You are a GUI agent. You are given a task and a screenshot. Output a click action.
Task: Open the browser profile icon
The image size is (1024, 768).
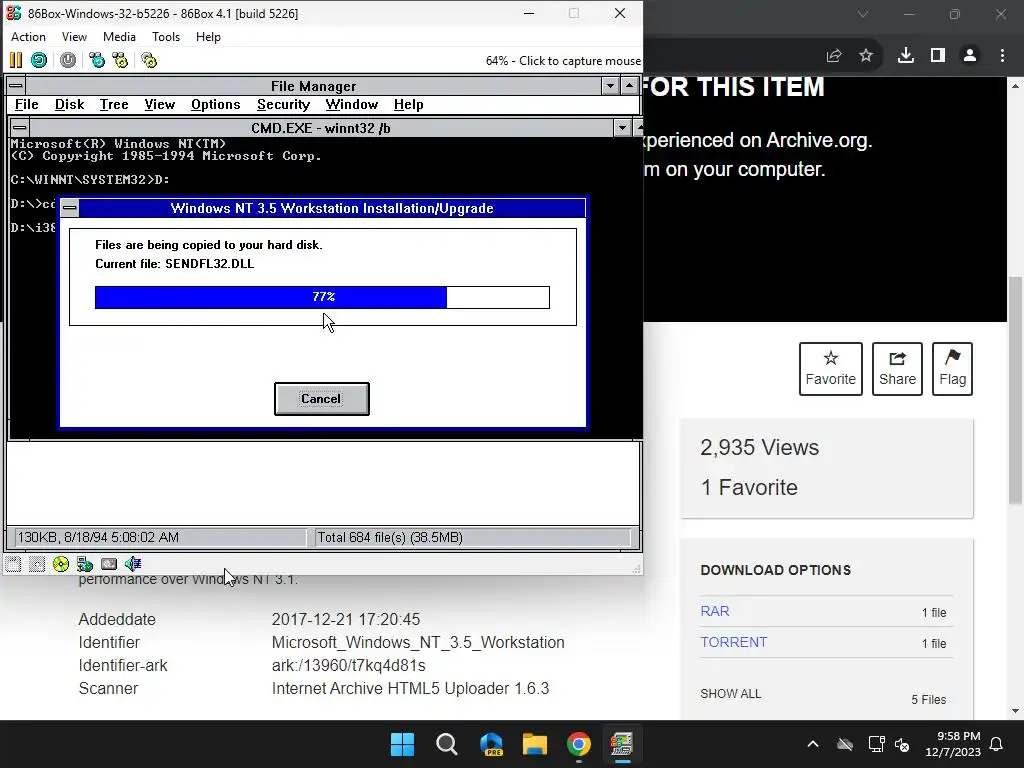970,56
